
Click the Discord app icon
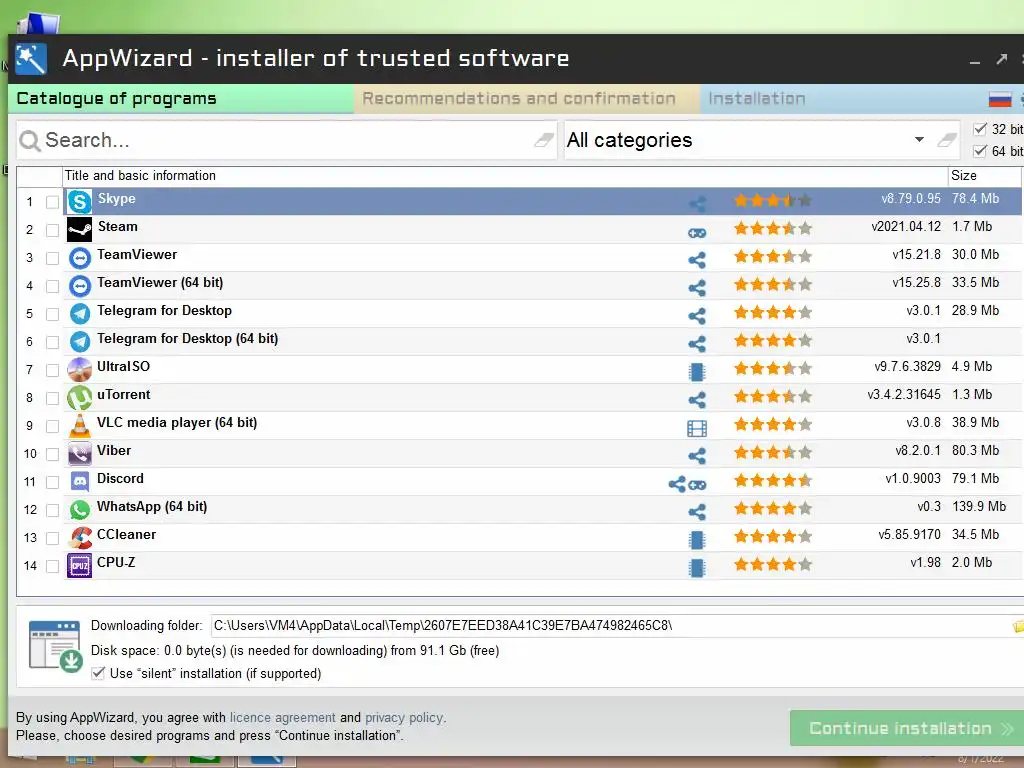pos(80,482)
